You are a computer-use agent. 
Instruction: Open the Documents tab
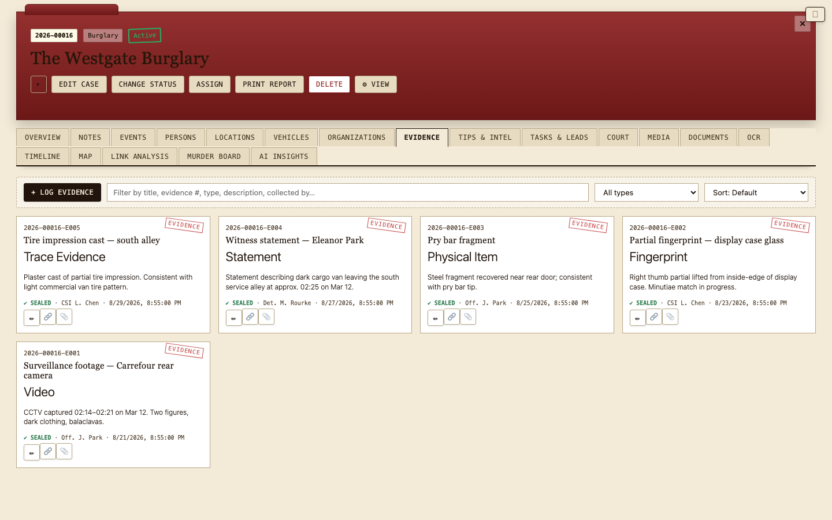point(708,137)
